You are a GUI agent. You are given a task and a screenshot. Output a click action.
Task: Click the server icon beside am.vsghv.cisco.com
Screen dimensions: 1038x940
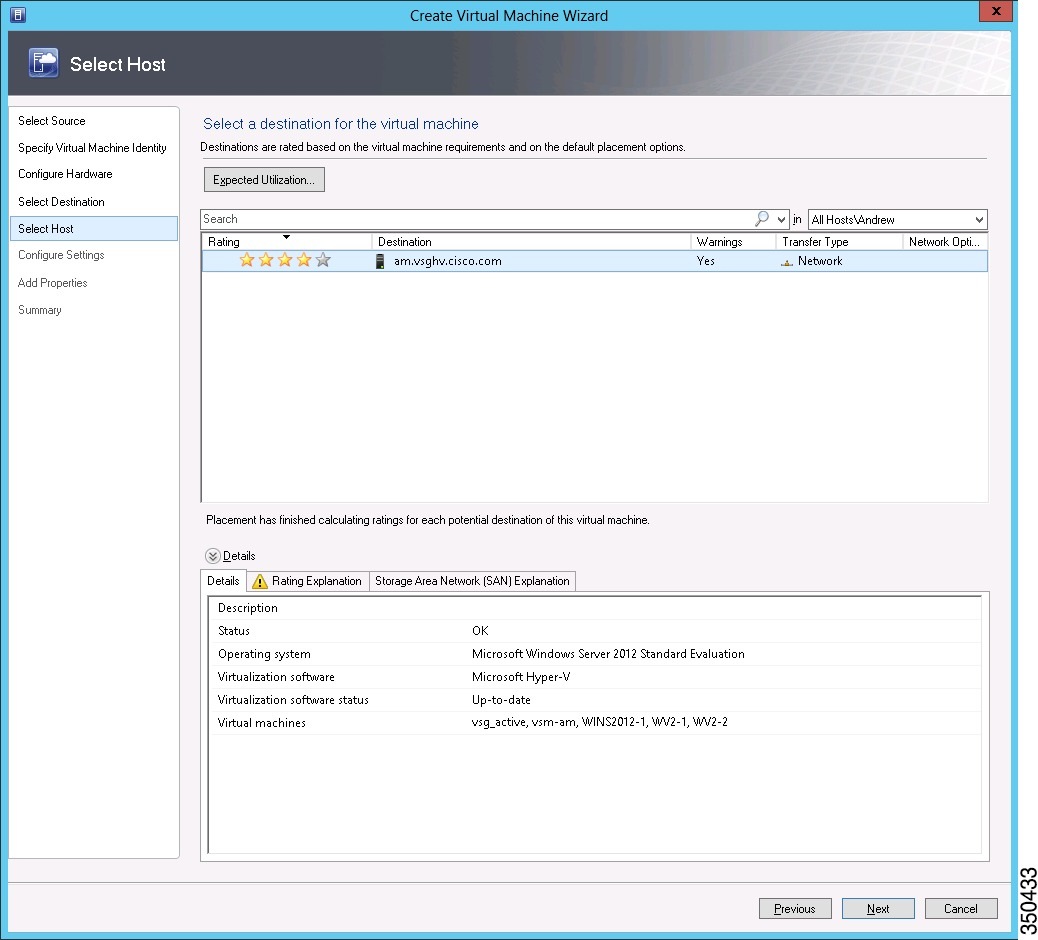(380, 261)
